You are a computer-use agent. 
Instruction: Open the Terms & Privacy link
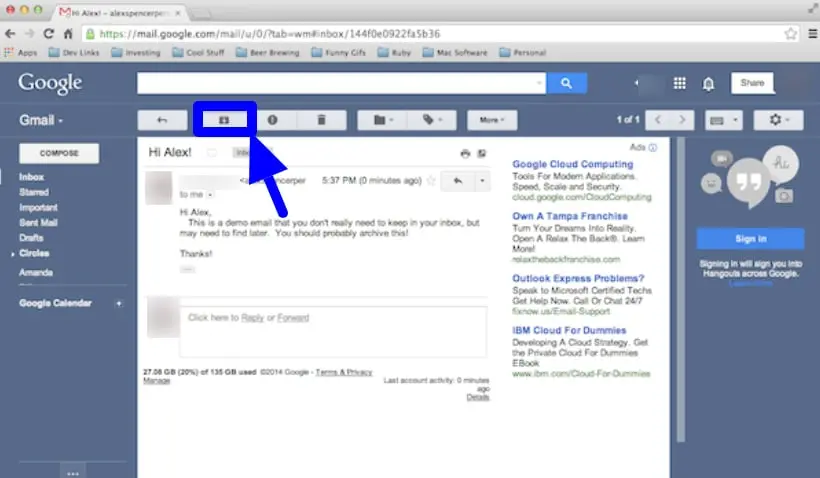pos(344,372)
